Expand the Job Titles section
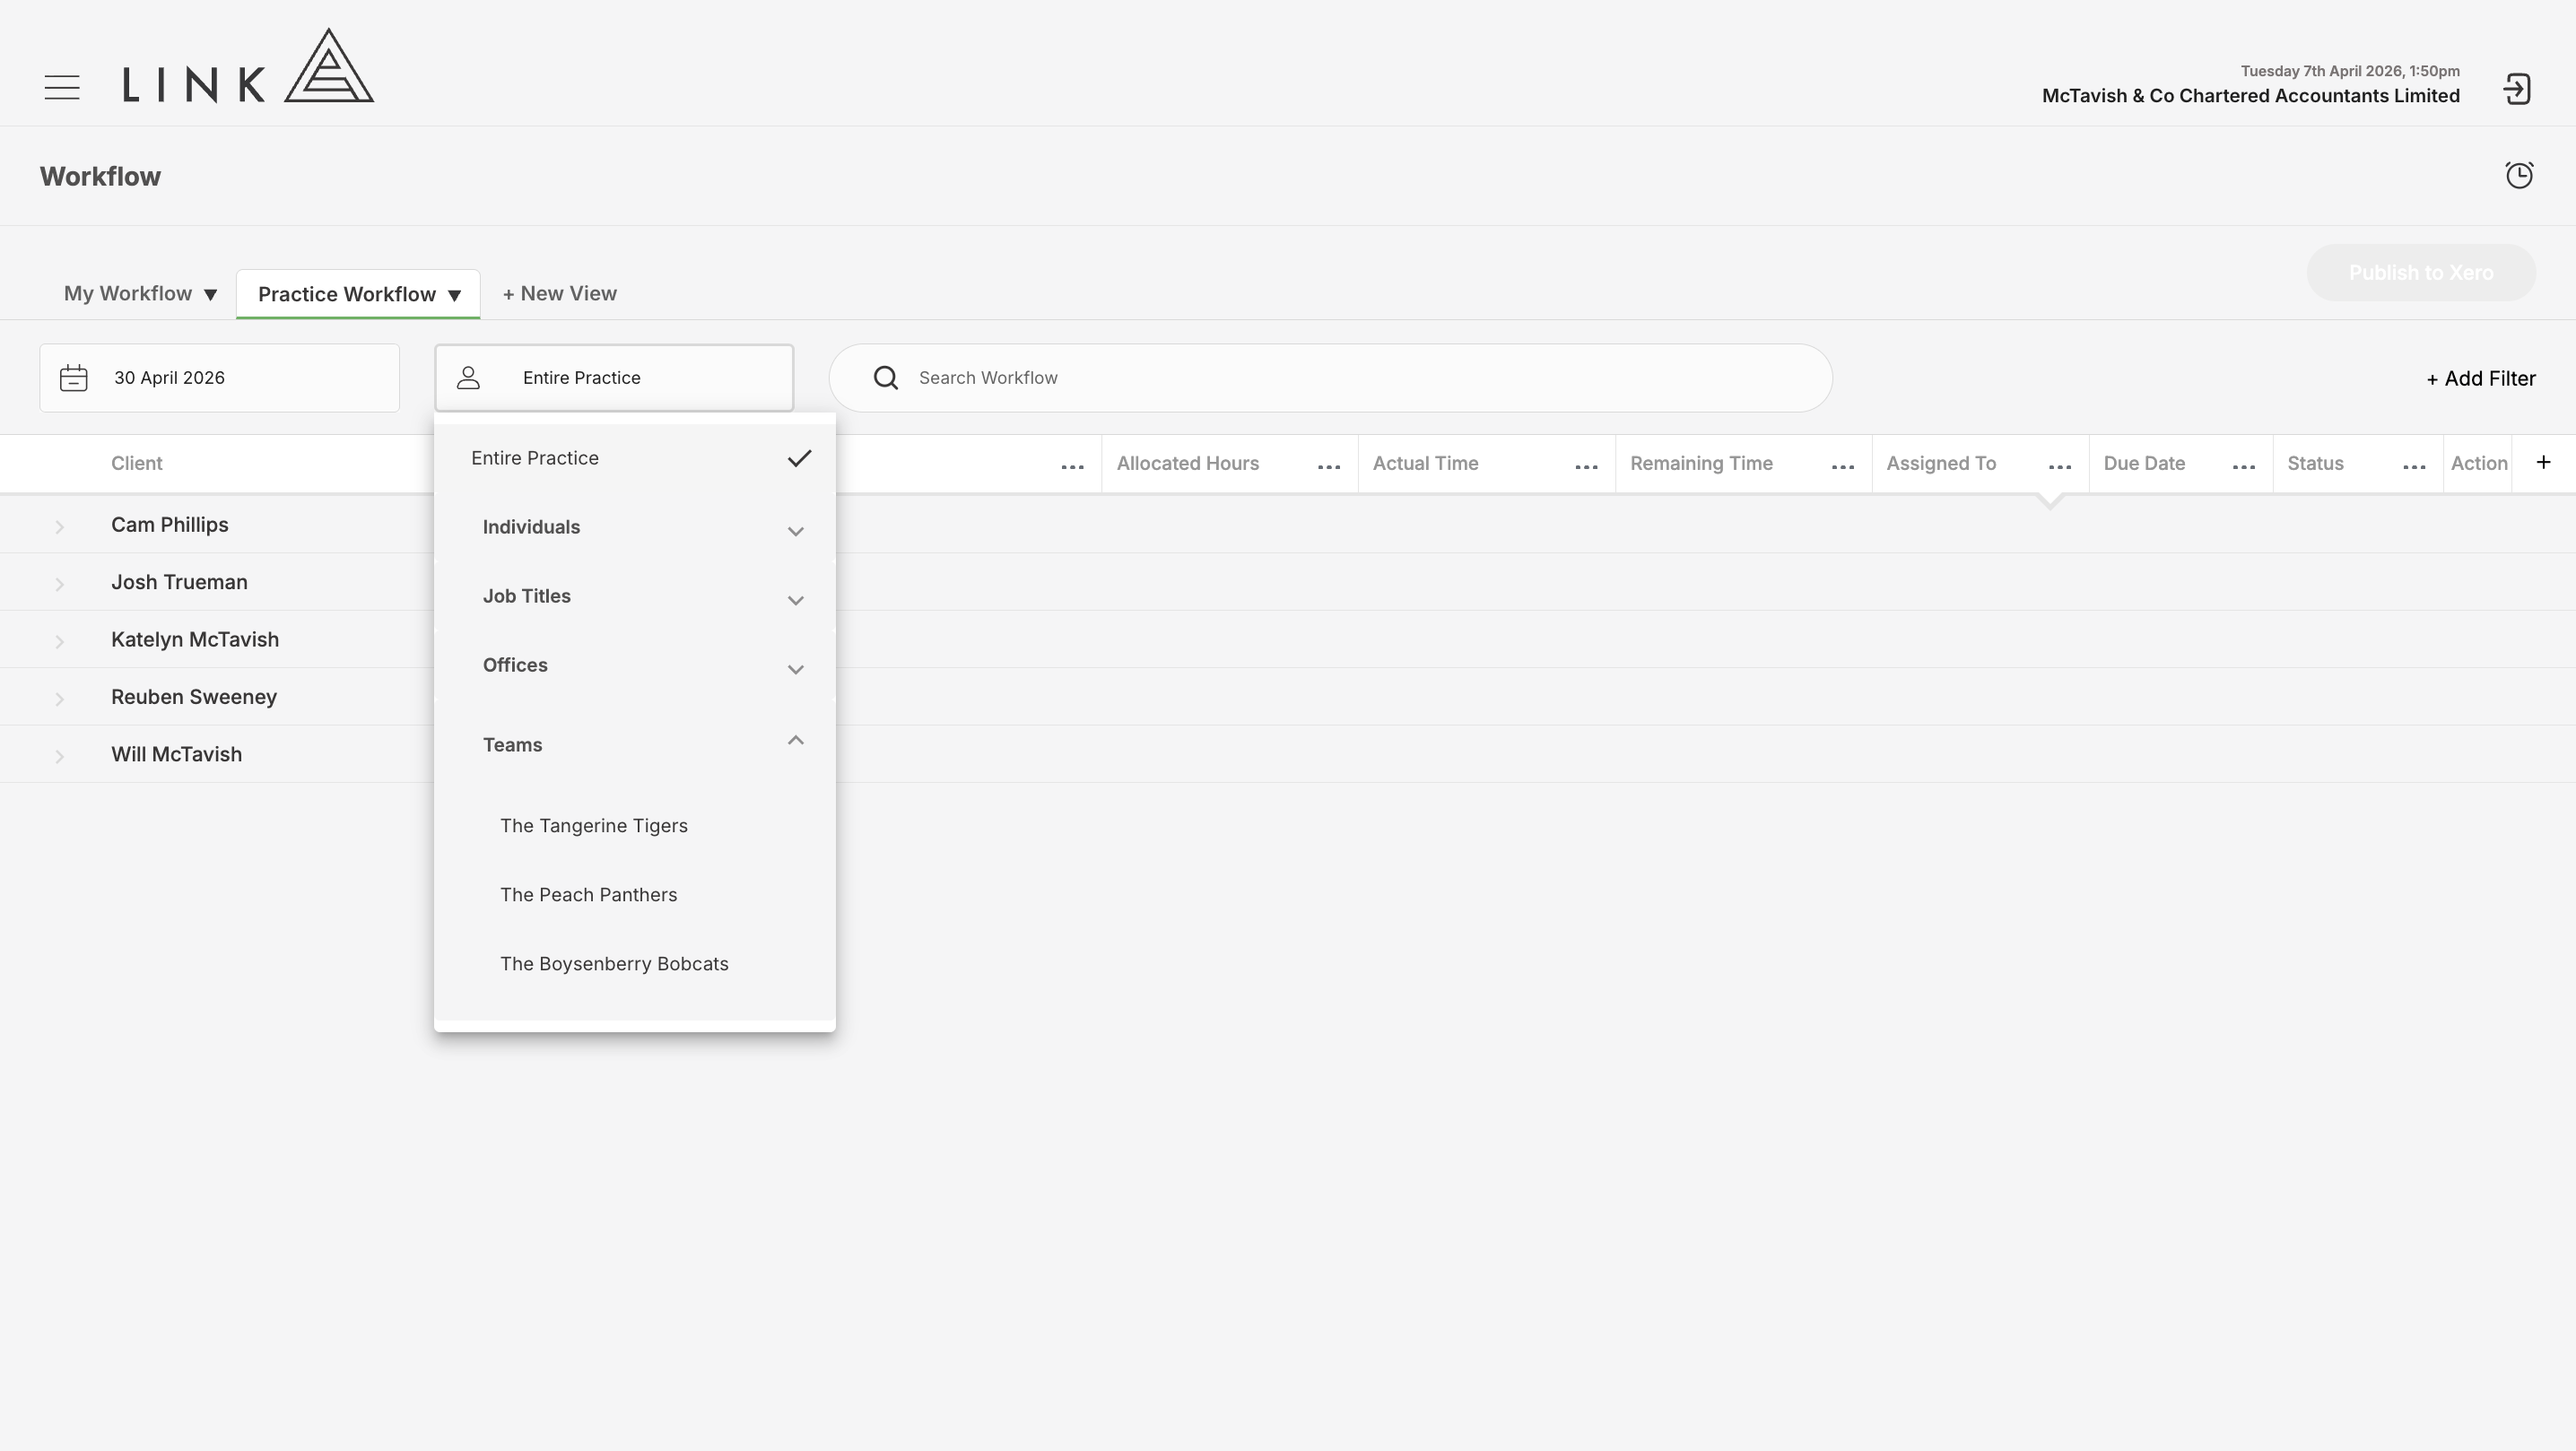The image size is (2576, 1451). tap(635, 596)
